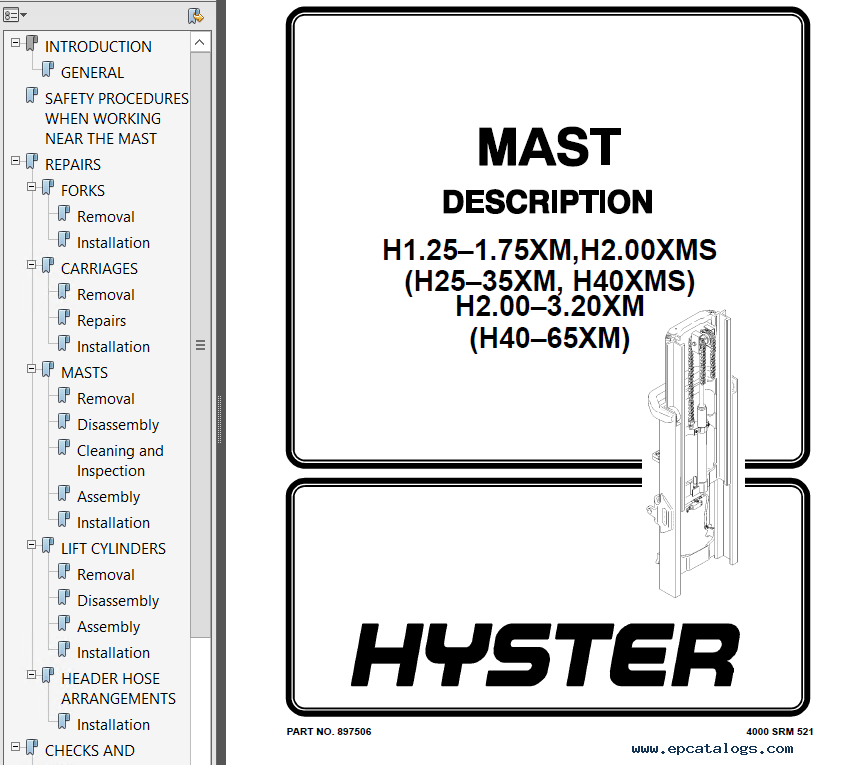Image resolution: width=844 pixels, height=765 pixels.
Task: Open Removal under FORKS
Action: point(106,217)
